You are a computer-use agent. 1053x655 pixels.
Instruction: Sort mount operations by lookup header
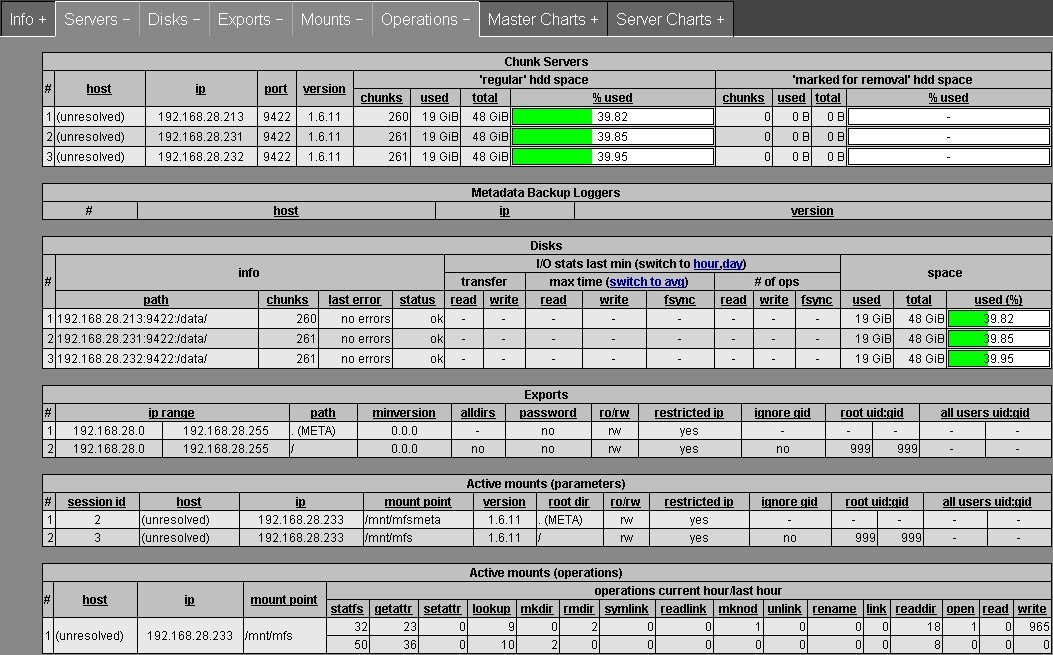[491, 609]
